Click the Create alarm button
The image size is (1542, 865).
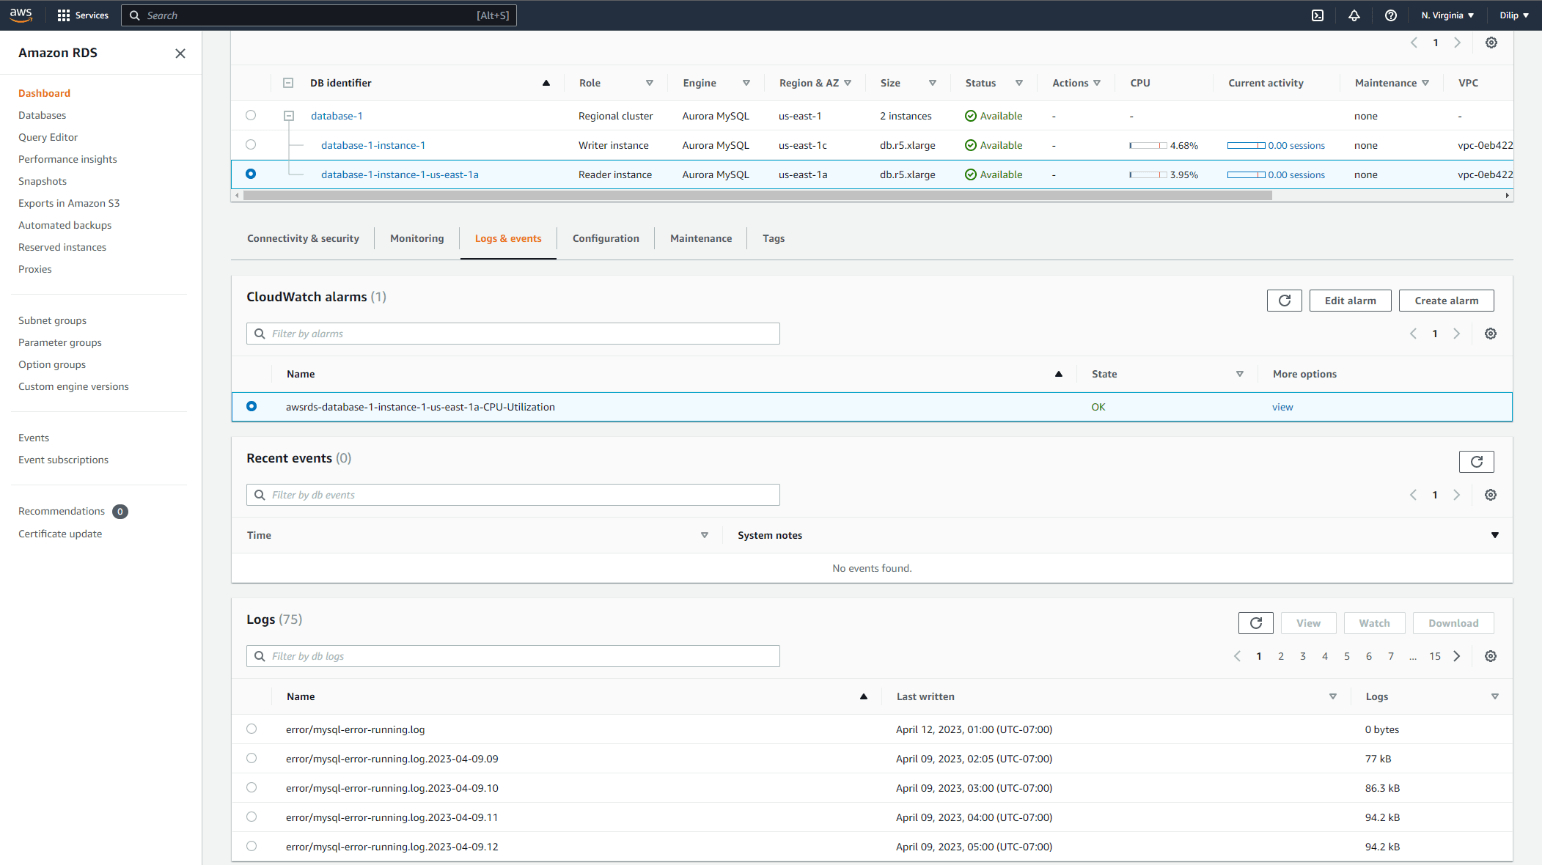coord(1446,300)
